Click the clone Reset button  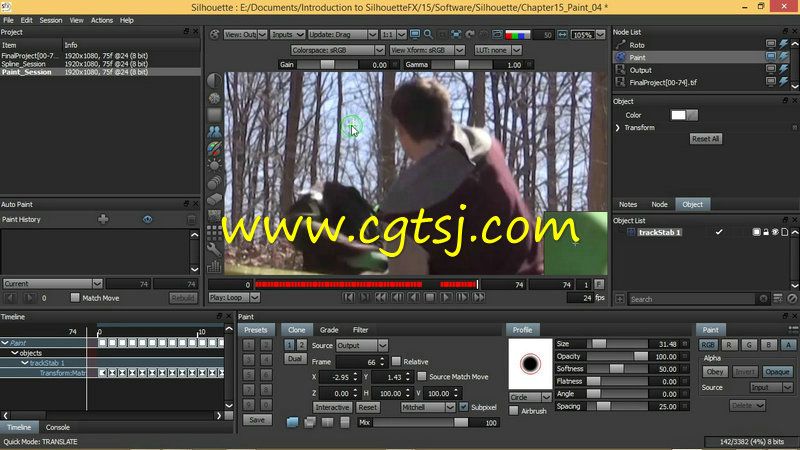367,407
